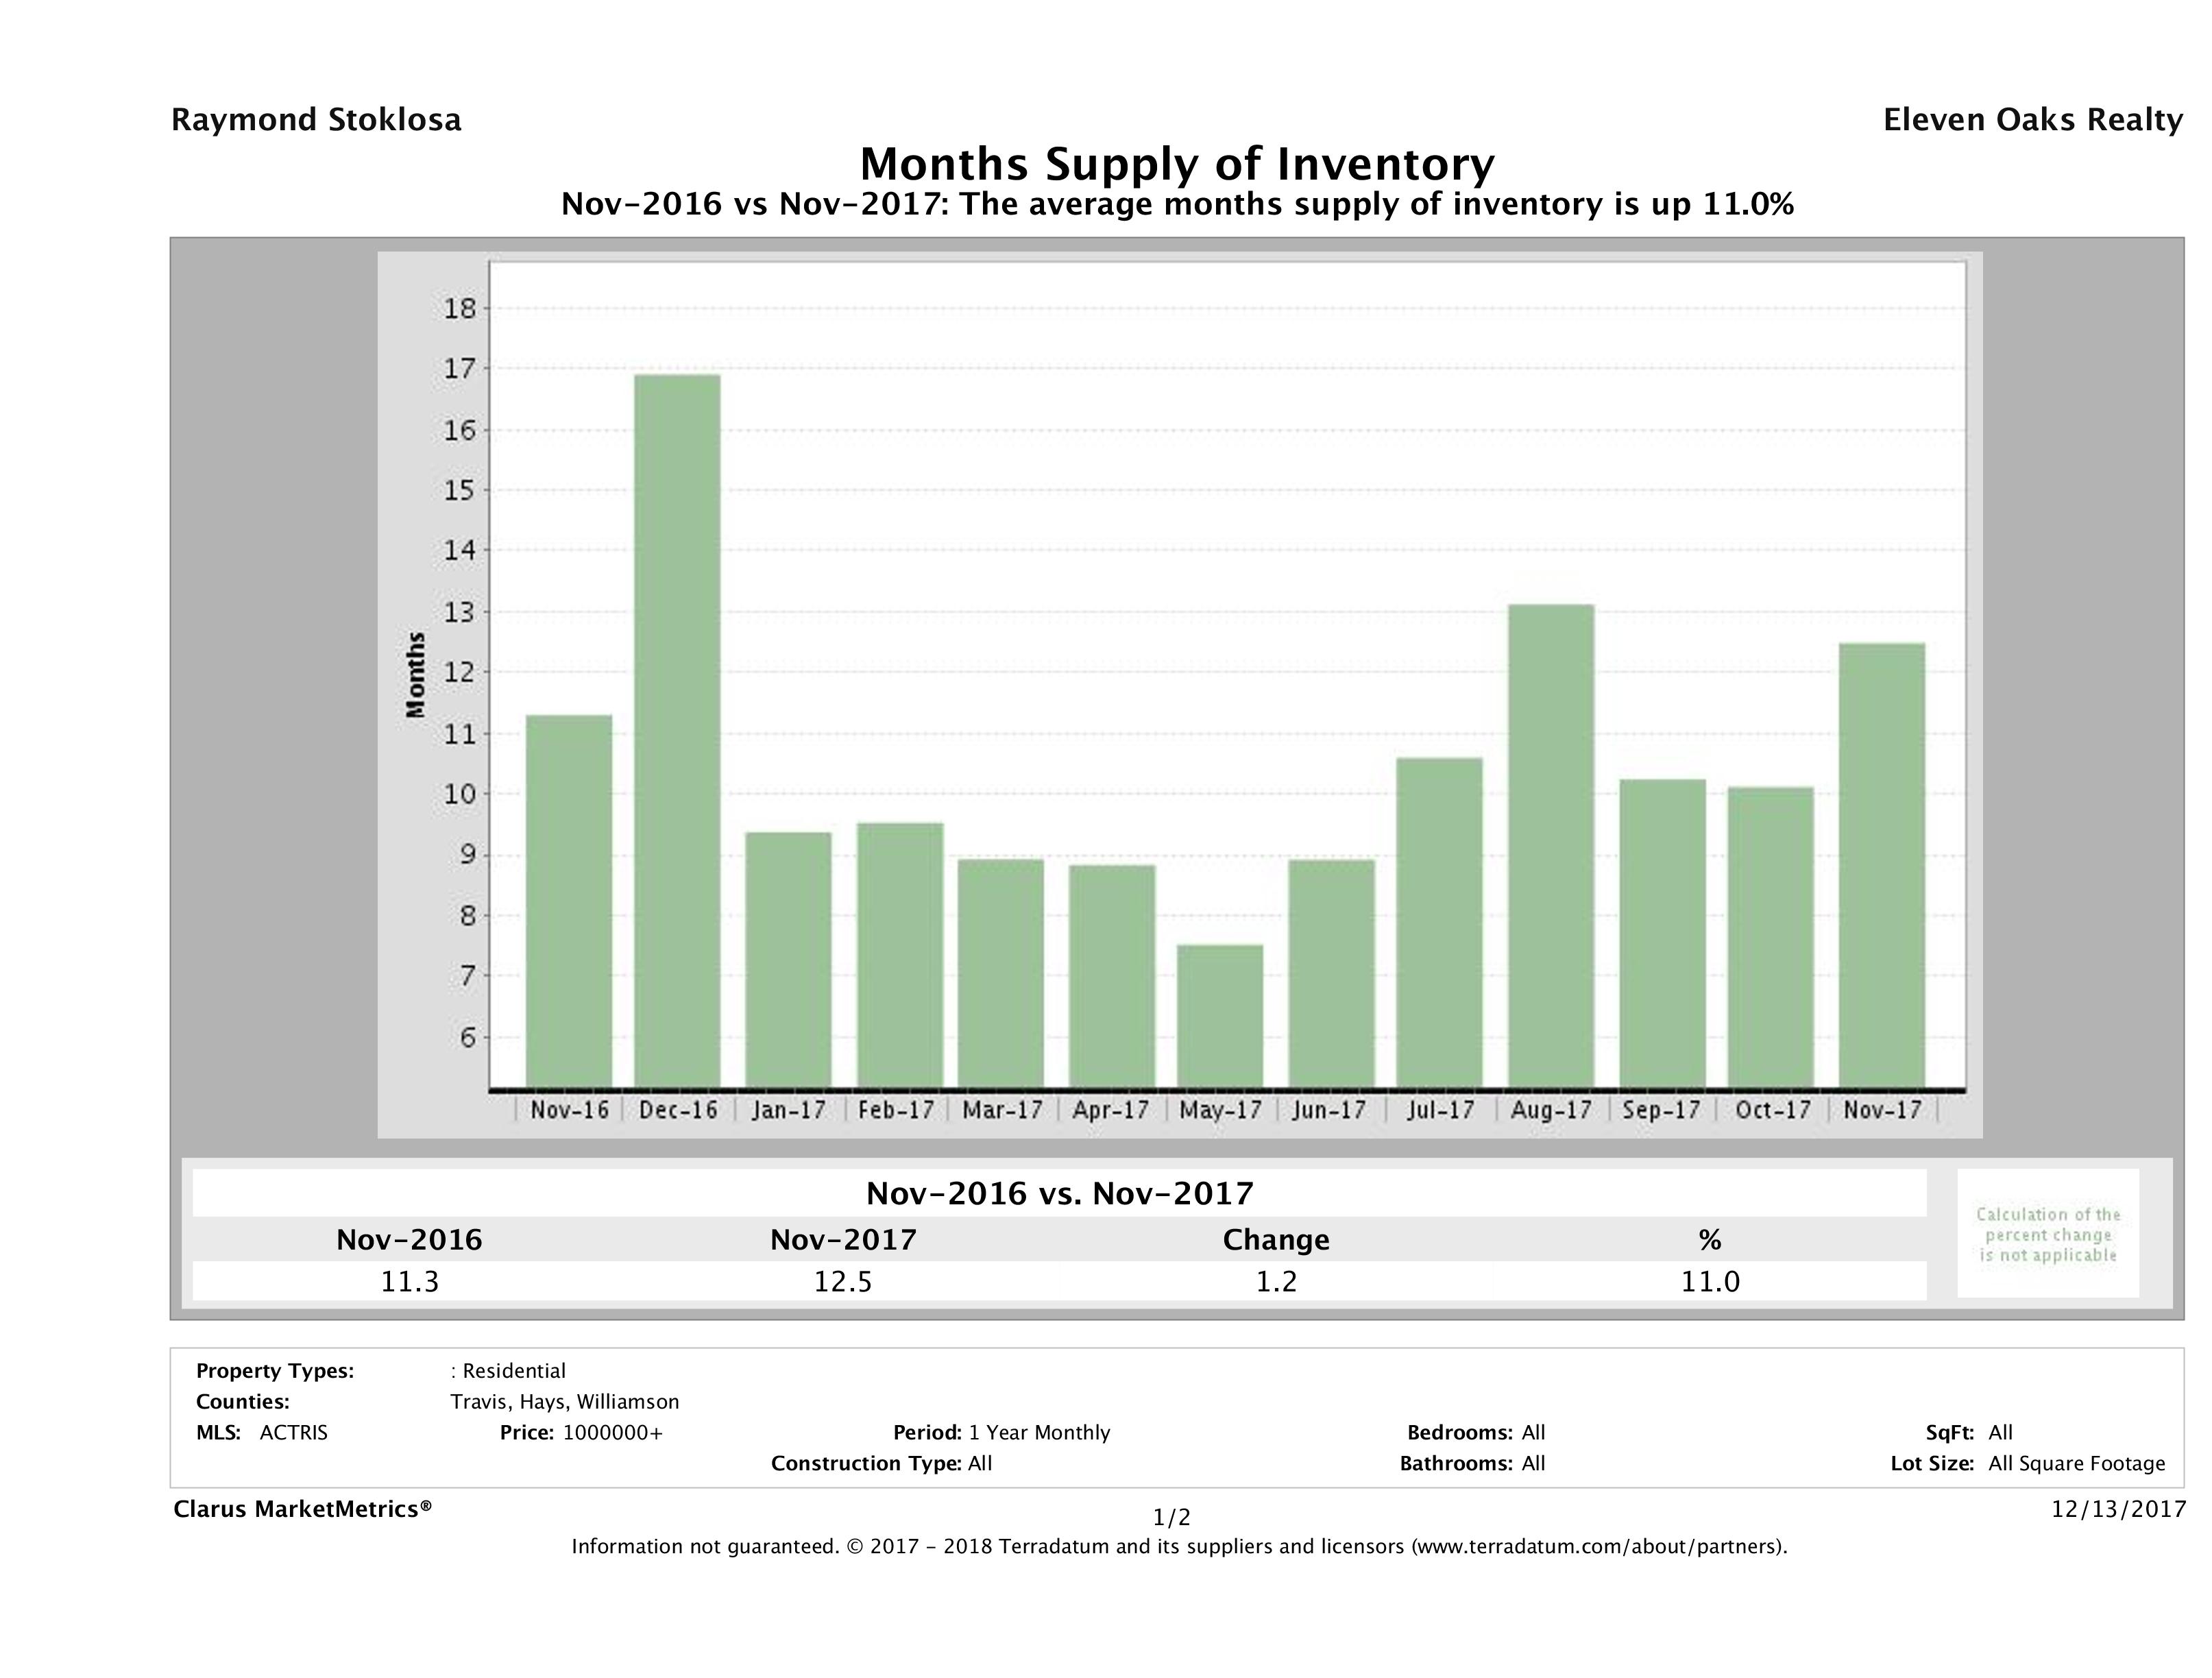
Task: Click the Nov-2016 value 11.3
Action: point(409,1281)
